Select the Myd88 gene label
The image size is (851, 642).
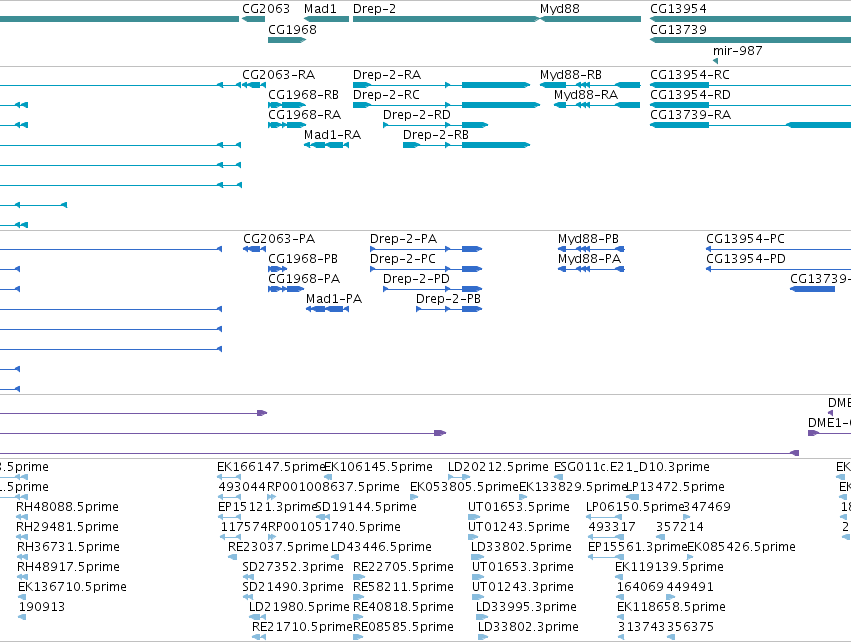[x=560, y=9]
